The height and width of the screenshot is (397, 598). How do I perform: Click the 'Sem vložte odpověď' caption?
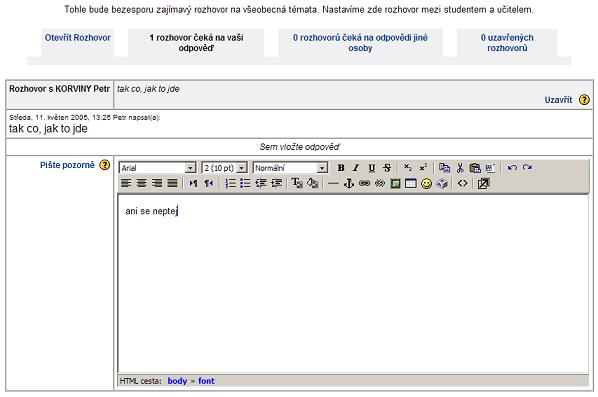point(299,147)
